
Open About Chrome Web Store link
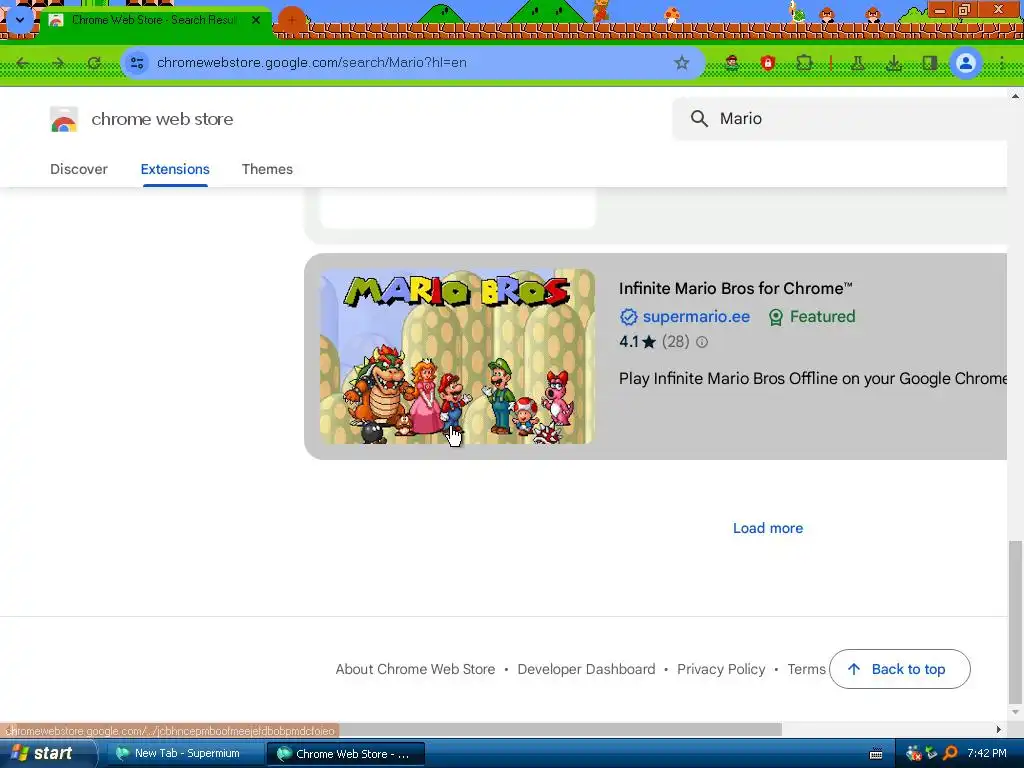415,669
